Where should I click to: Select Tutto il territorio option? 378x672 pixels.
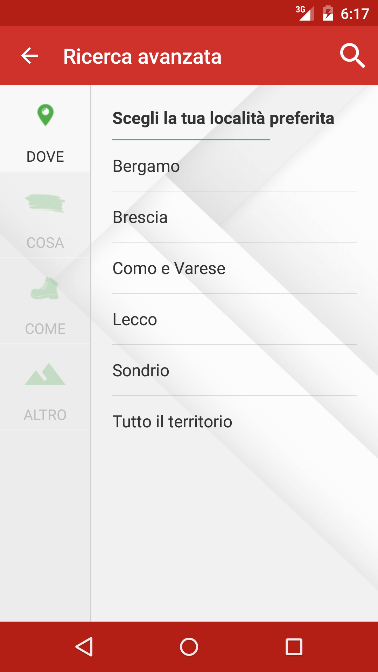point(234,421)
